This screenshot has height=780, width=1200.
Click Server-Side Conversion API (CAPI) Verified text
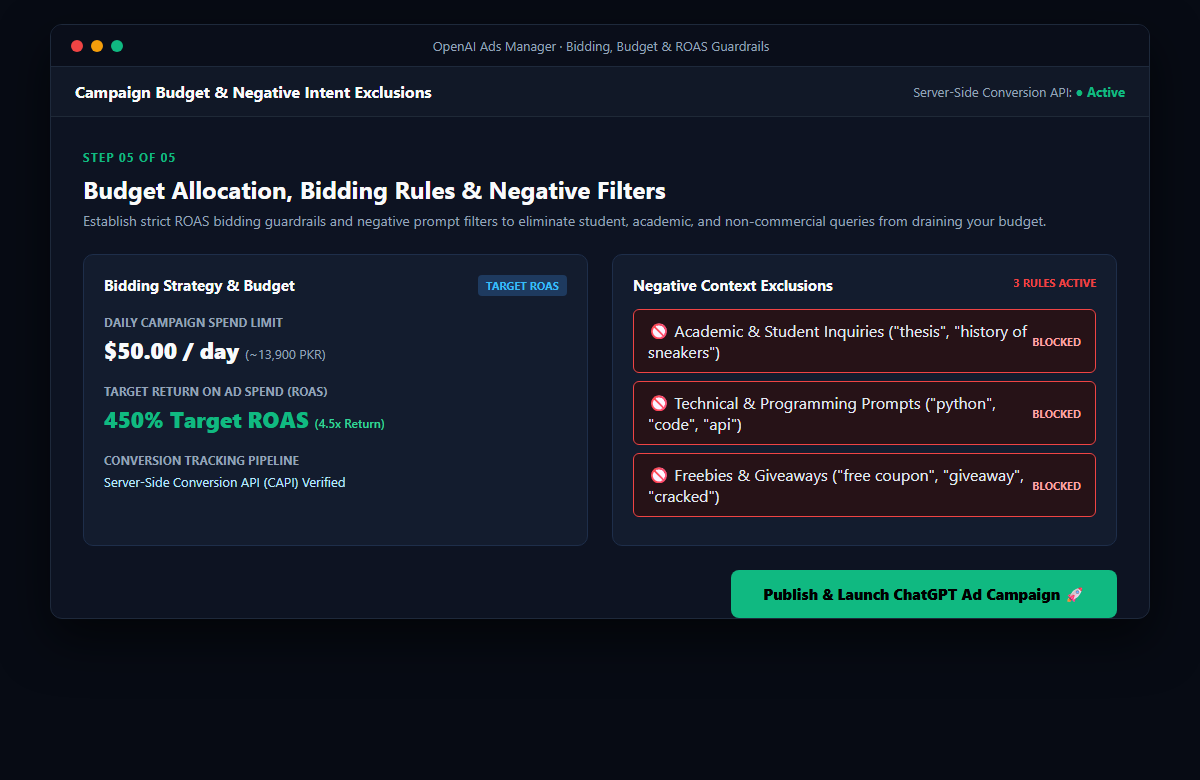click(x=224, y=482)
